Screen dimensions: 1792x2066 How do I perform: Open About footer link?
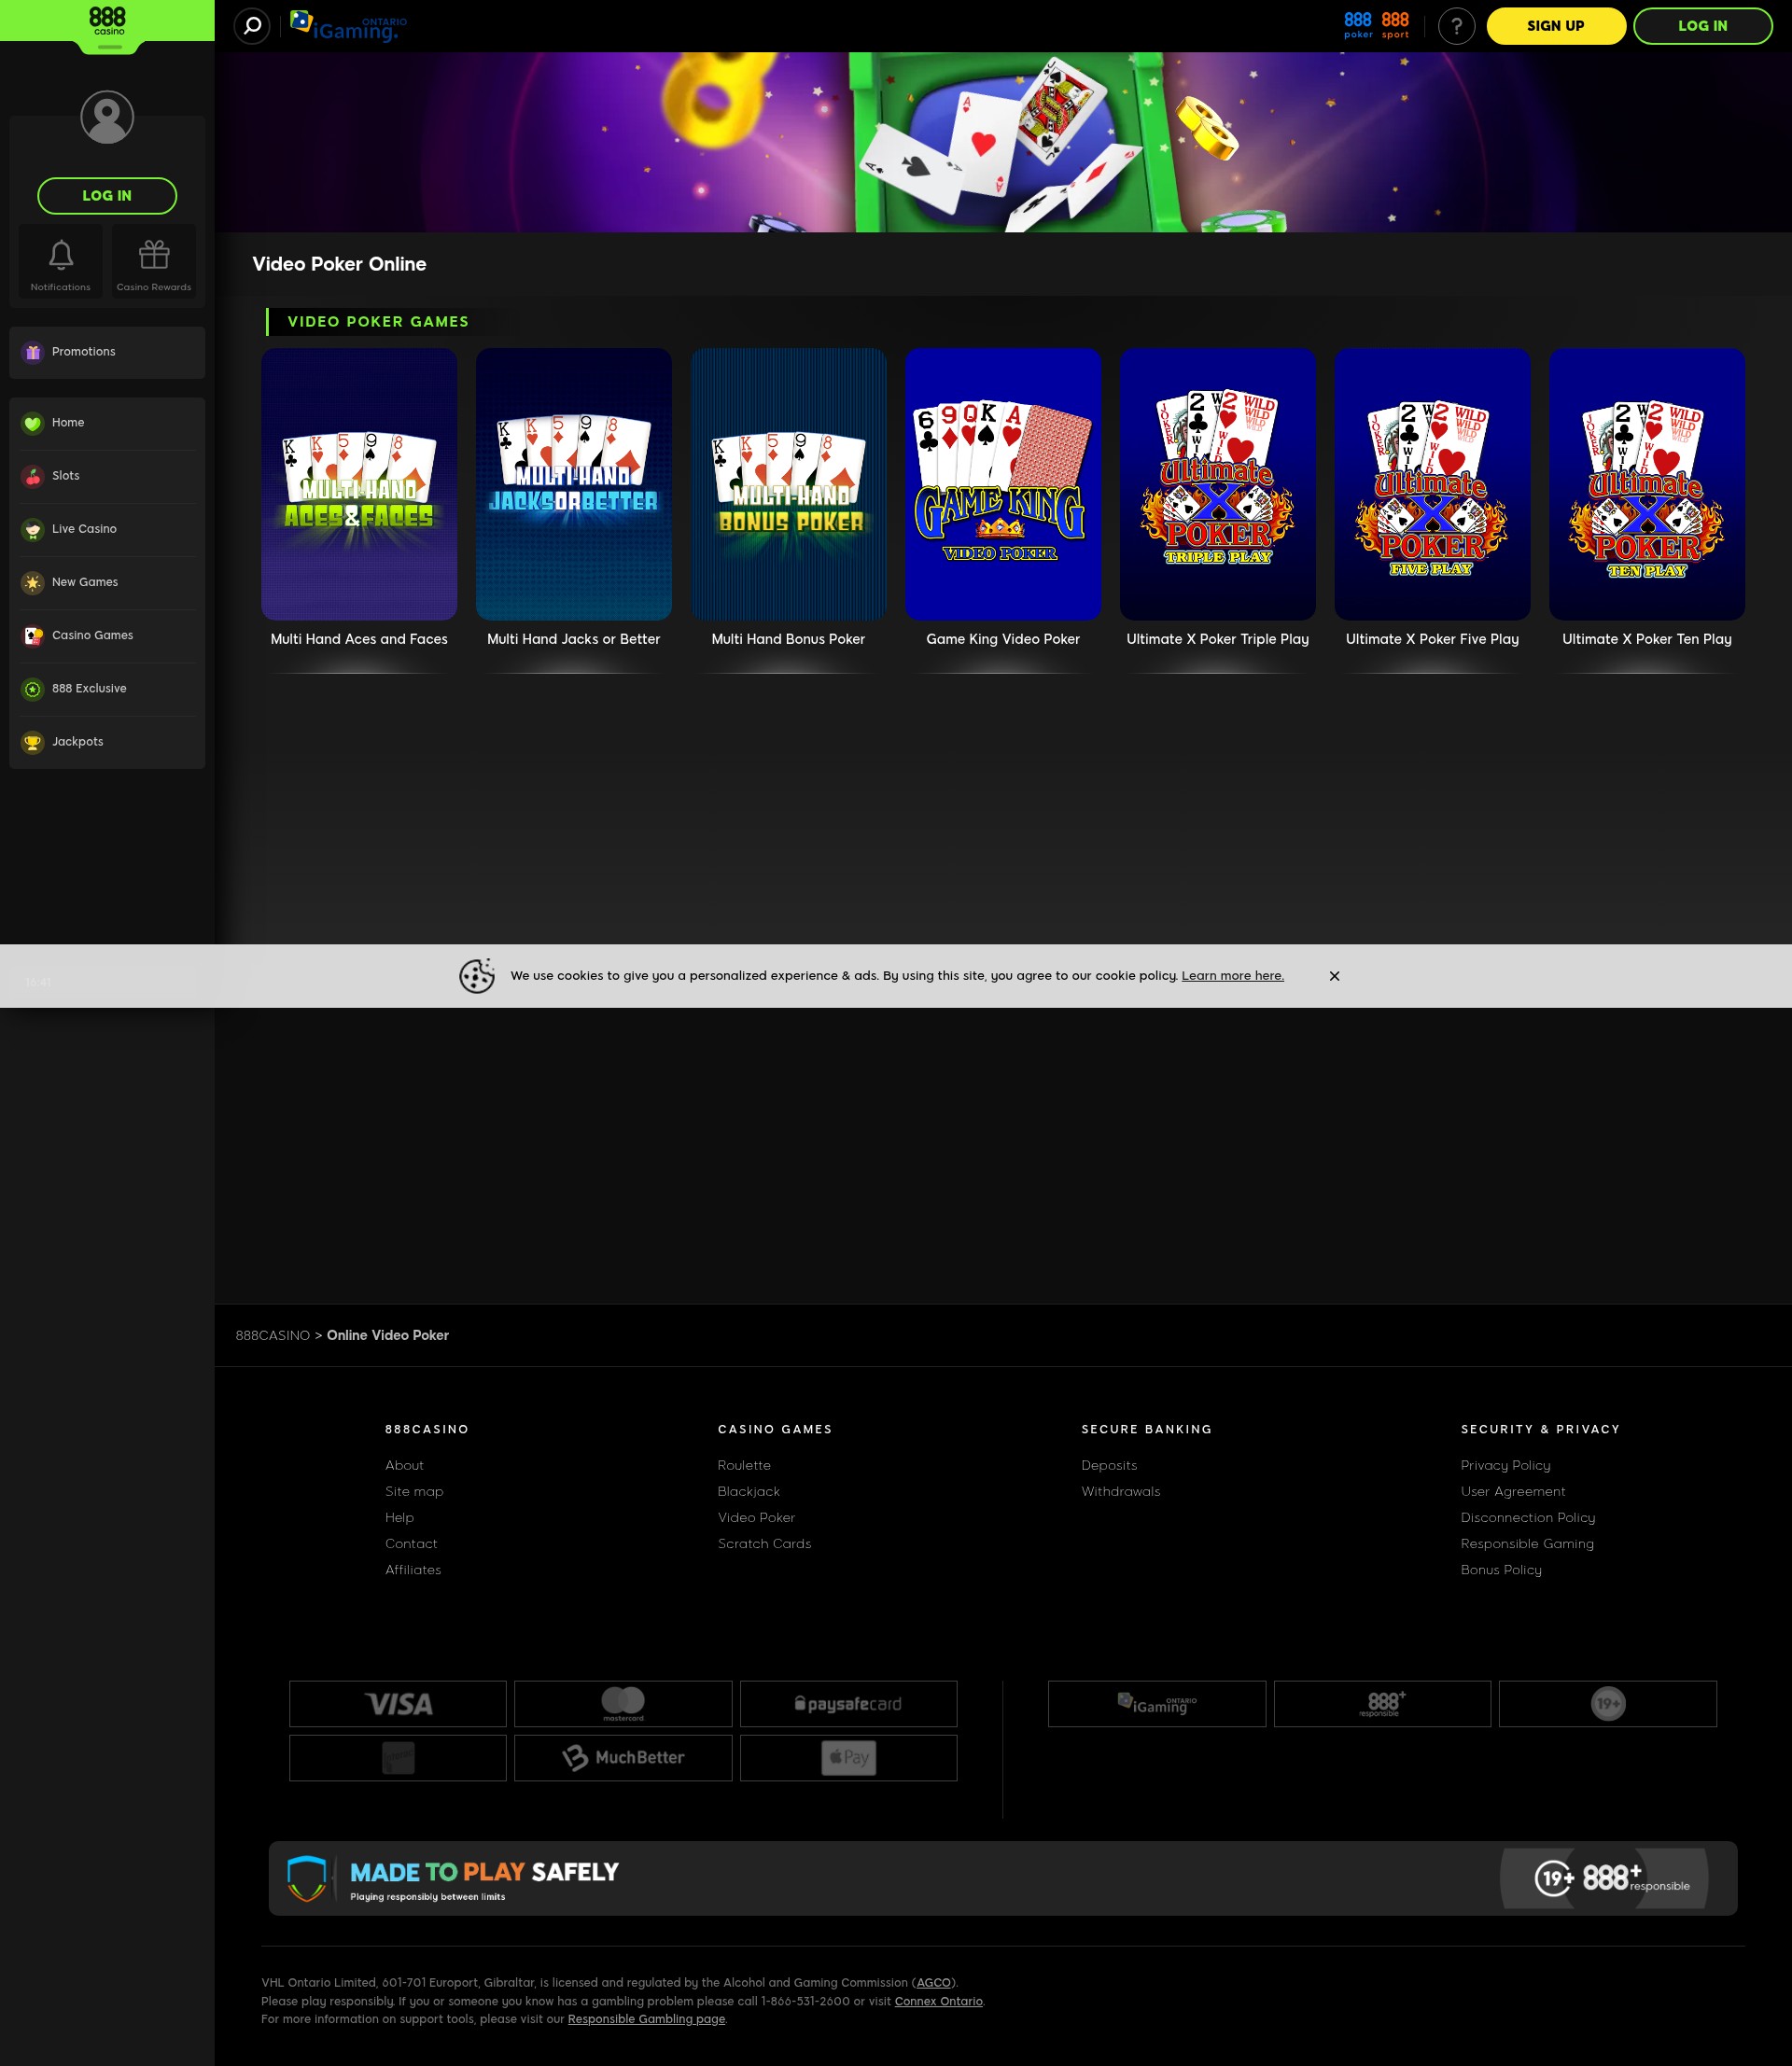click(404, 1466)
